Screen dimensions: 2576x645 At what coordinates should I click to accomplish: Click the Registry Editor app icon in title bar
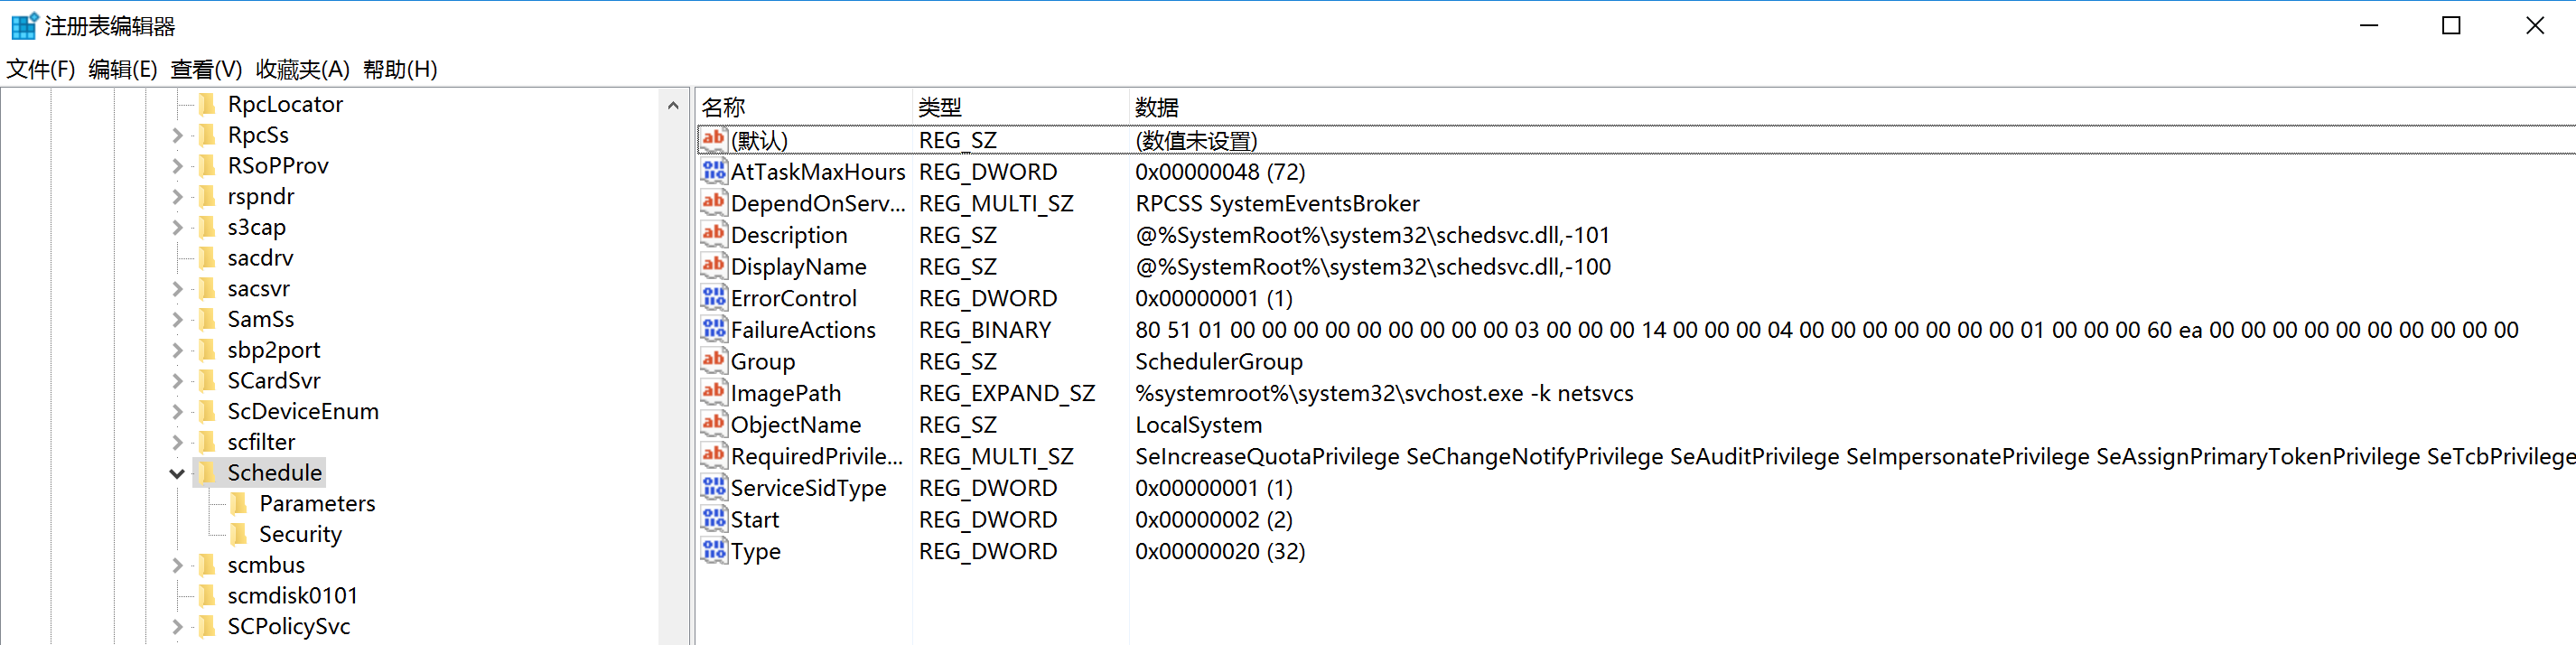click(x=24, y=26)
